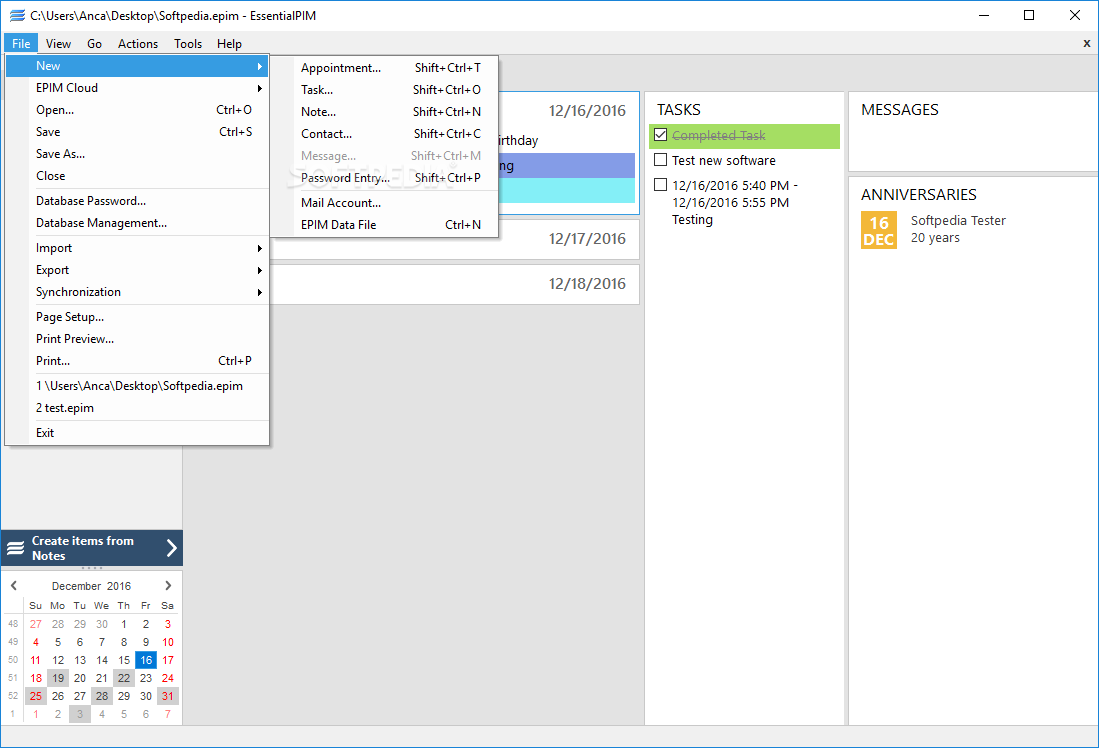Select December 28 in mini calendar
Screen dimensions: 1099x748
102,696
